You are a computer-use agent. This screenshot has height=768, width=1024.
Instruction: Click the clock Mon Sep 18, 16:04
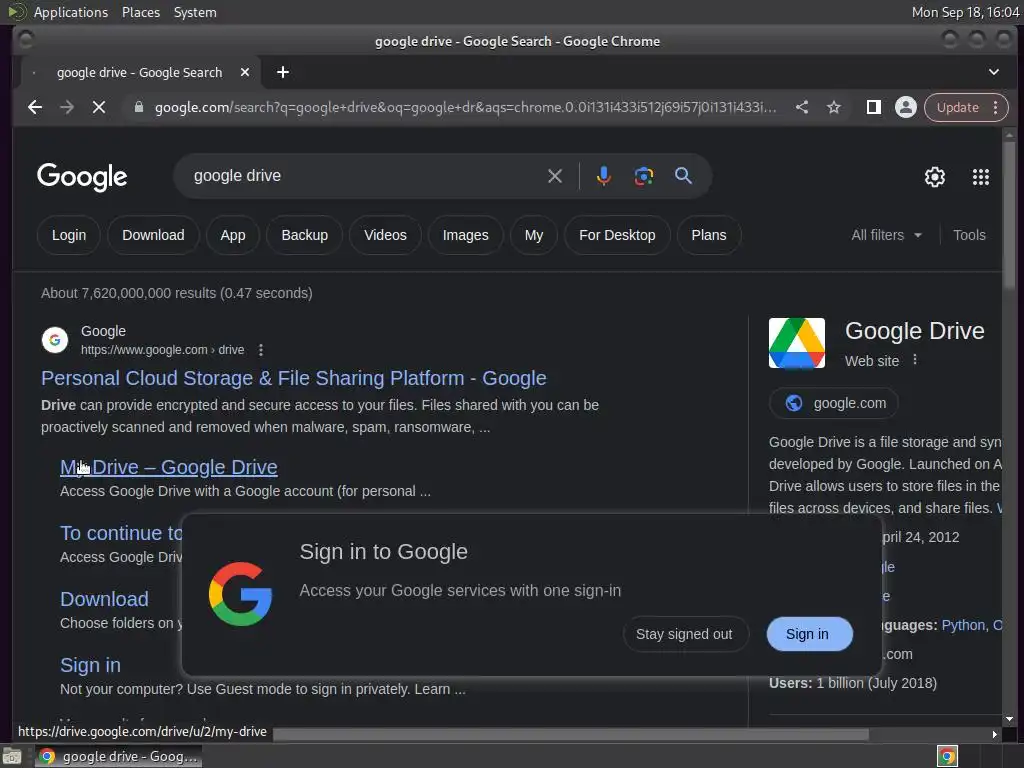[965, 12]
